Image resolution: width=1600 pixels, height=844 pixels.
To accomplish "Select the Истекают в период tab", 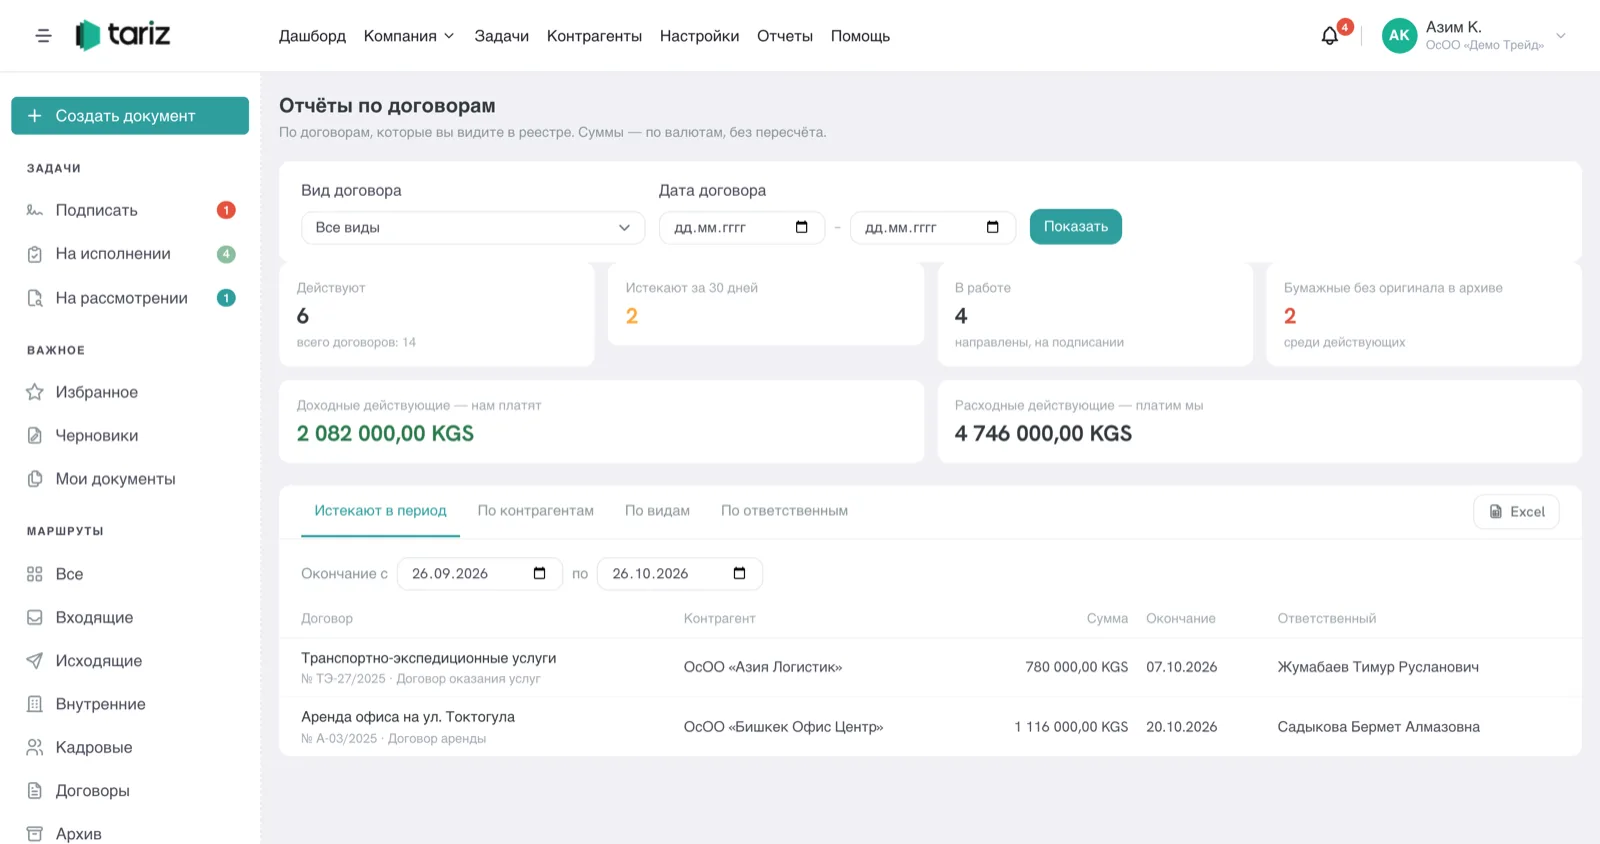I will point(381,511).
